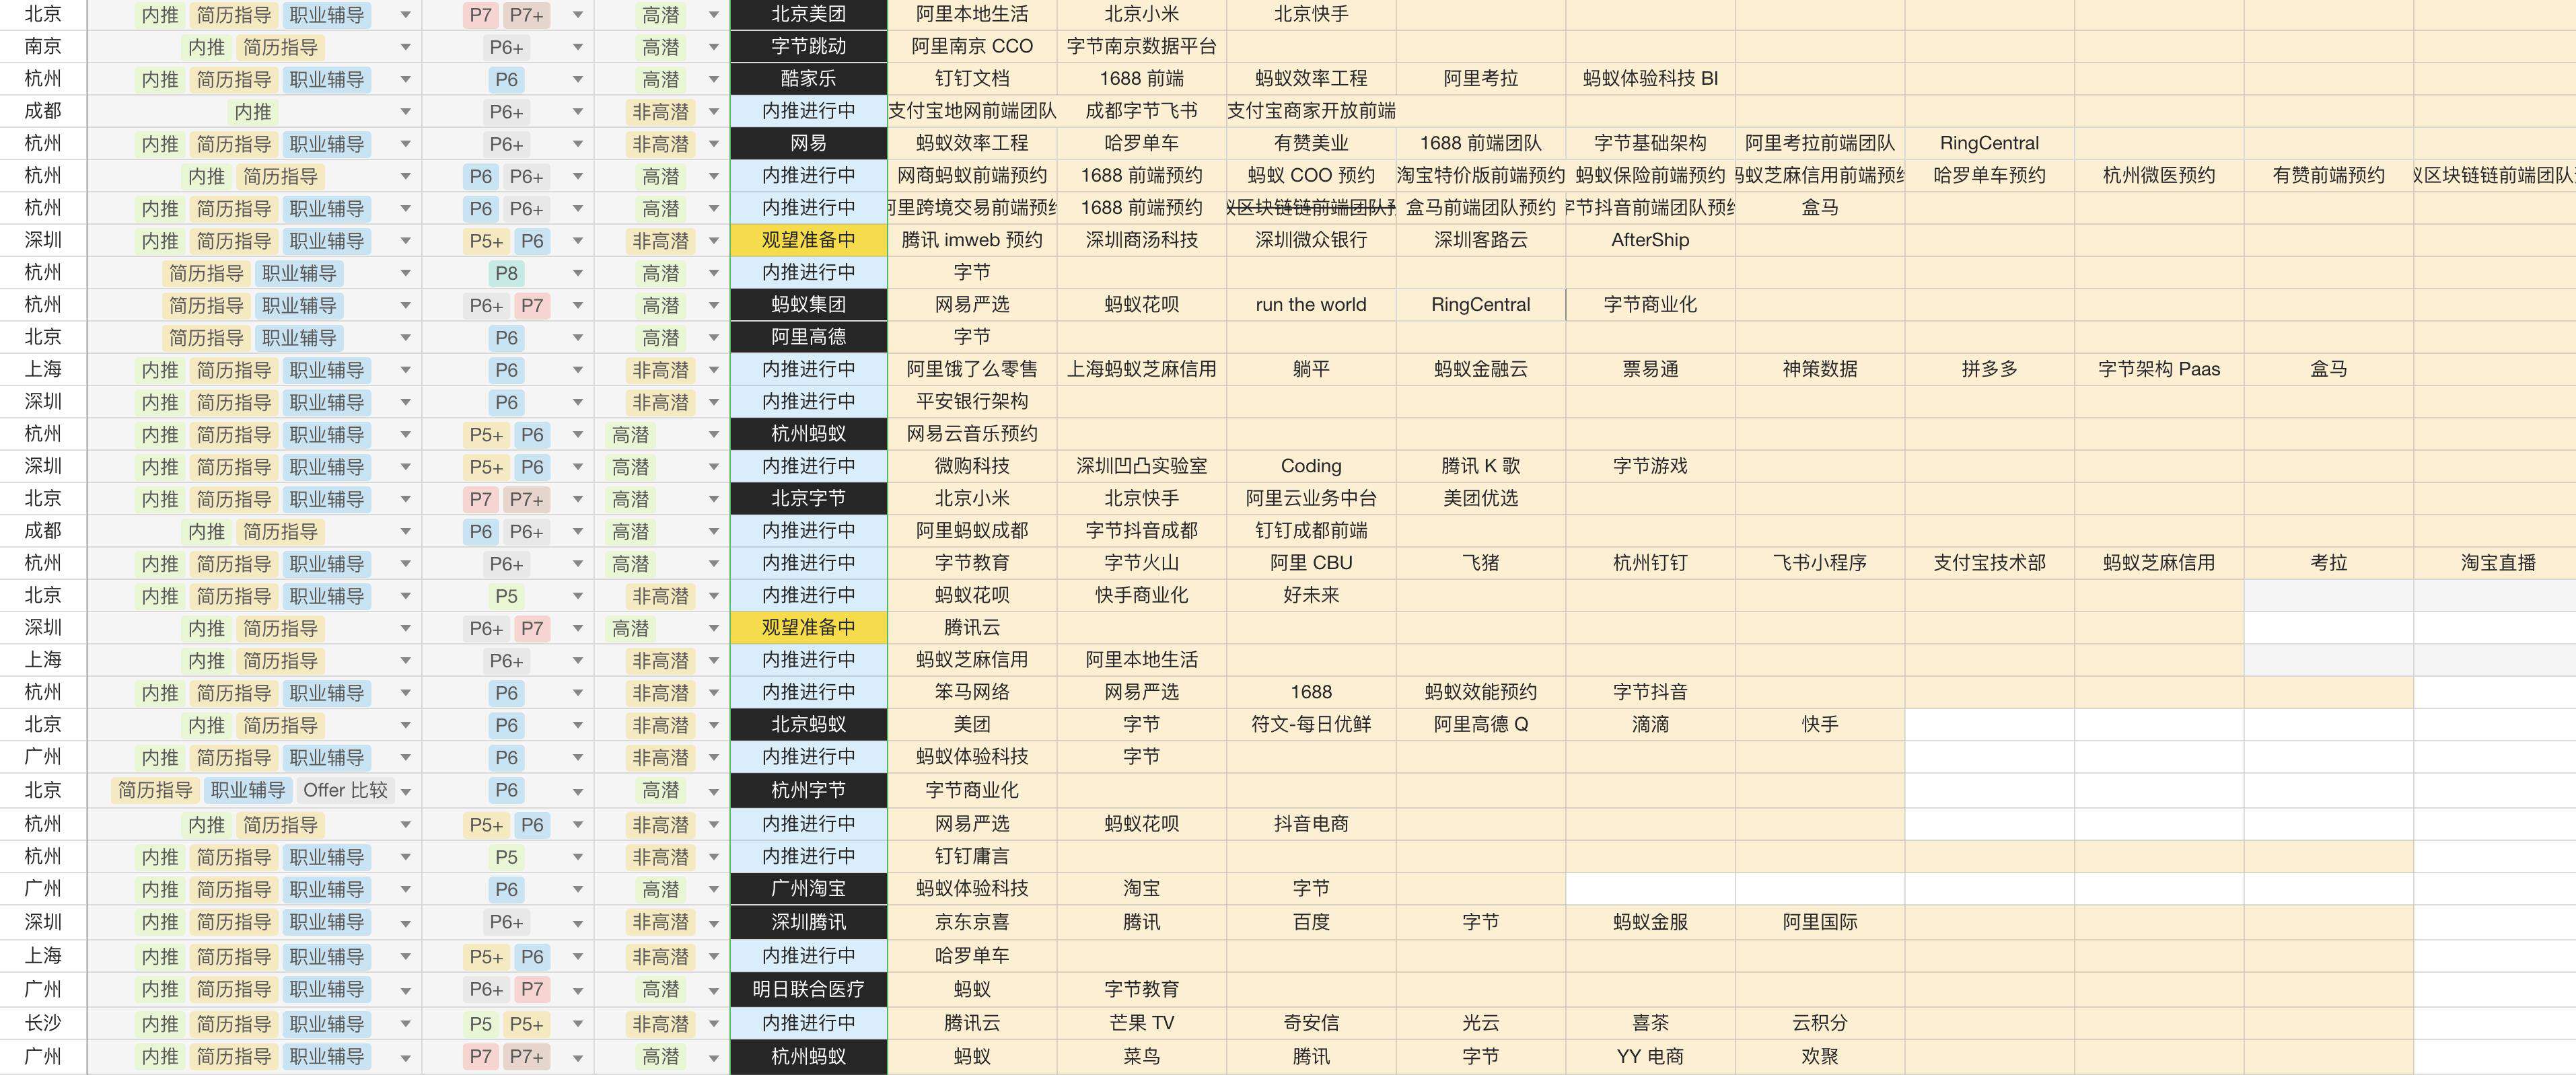Select the 神策数据 cell

pos(1820,369)
